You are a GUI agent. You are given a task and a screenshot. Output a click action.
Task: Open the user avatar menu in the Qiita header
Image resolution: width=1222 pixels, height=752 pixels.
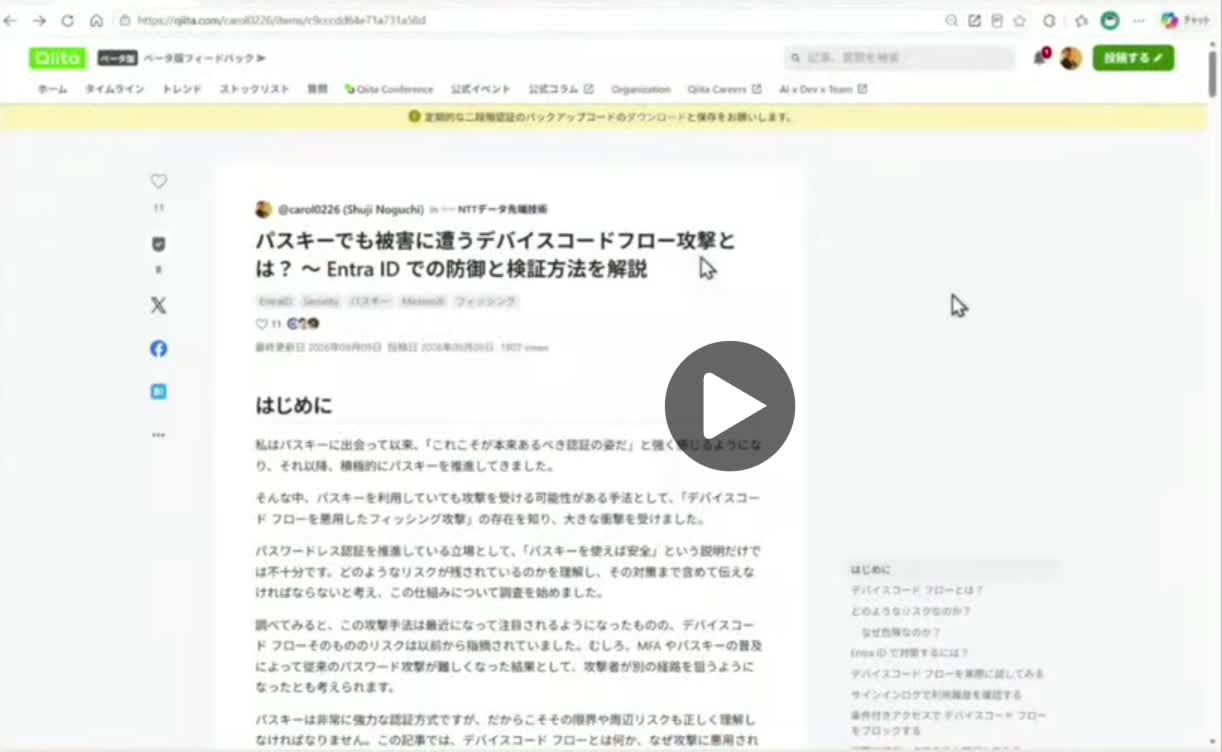1071,58
